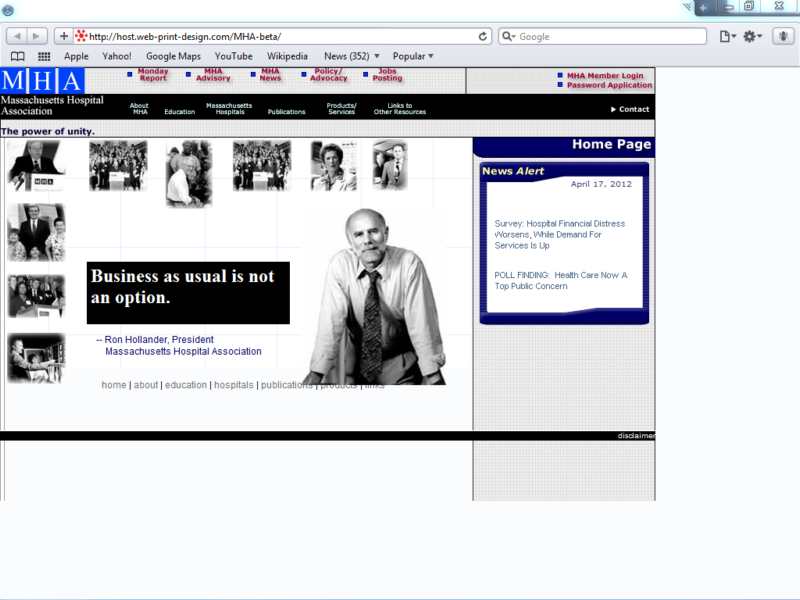Click the MHA logo

click(42, 81)
